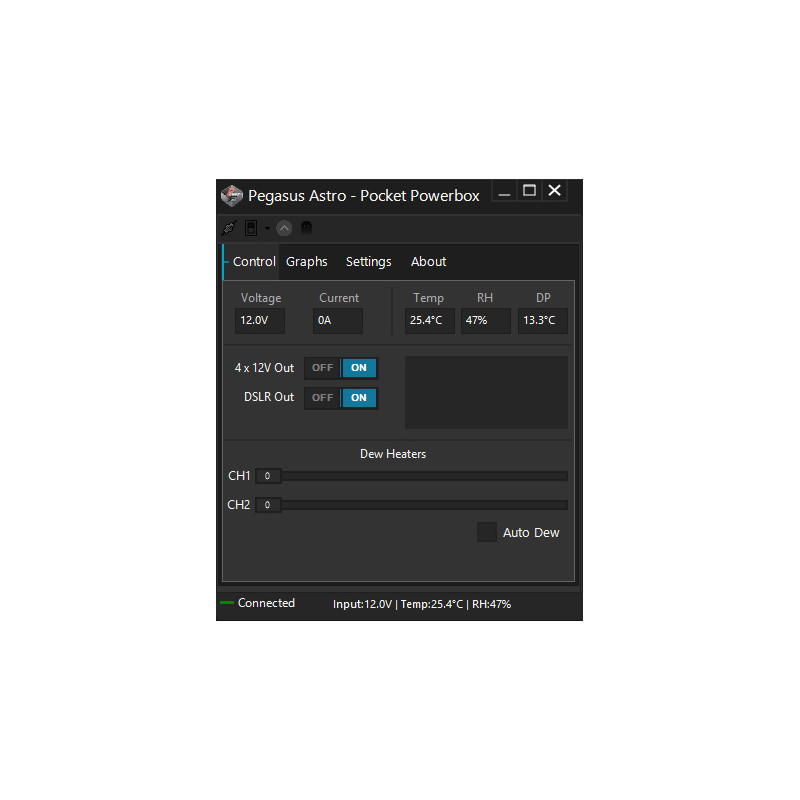The width and height of the screenshot is (800, 800).
Task: Open the dropdown arrow beside device icon
Action: [x=267, y=228]
